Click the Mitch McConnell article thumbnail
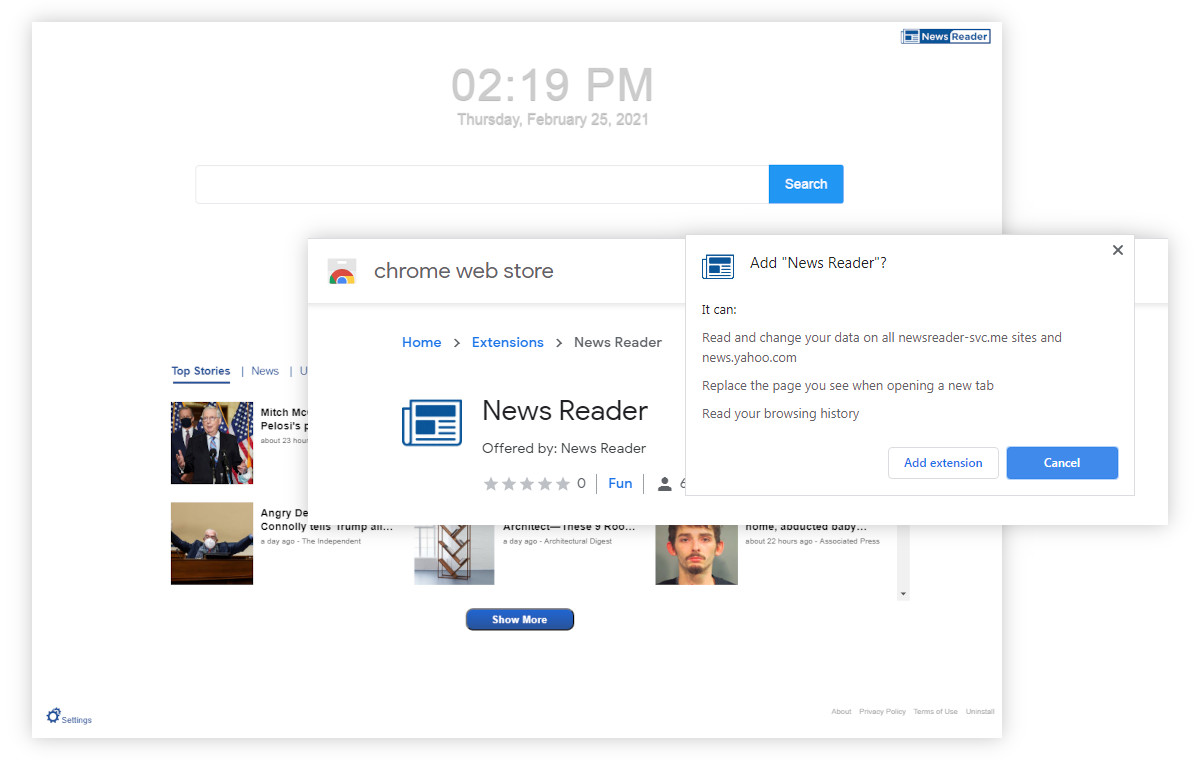1200x760 pixels. click(x=211, y=442)
